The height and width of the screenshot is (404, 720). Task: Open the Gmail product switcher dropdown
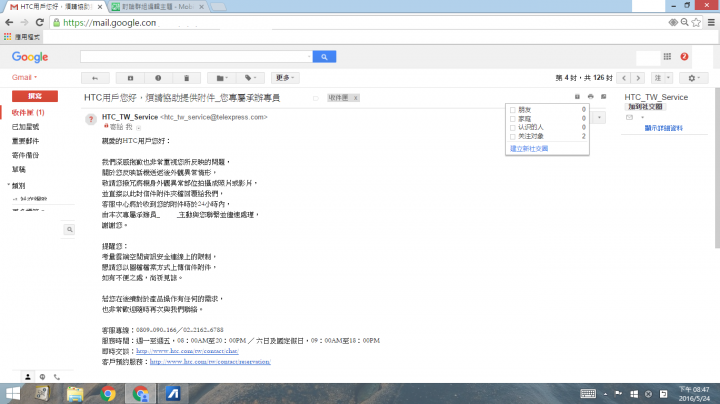pyautogui.click(x=24, y=77)
